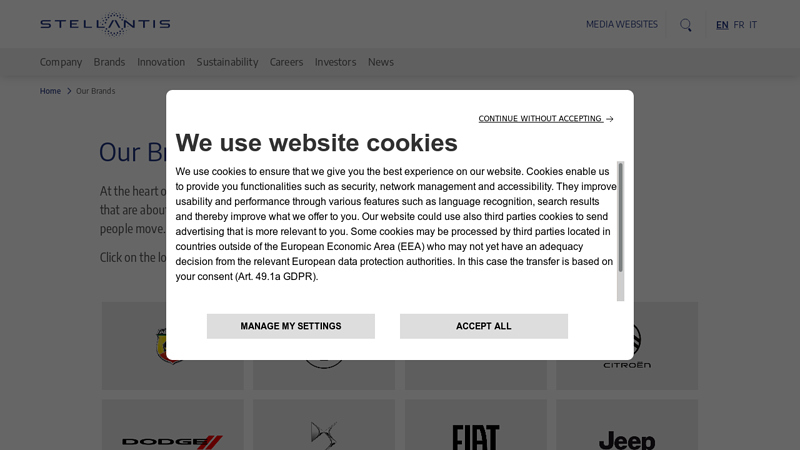Select the EN language option
800x450 pixels.
coord(722,25)
